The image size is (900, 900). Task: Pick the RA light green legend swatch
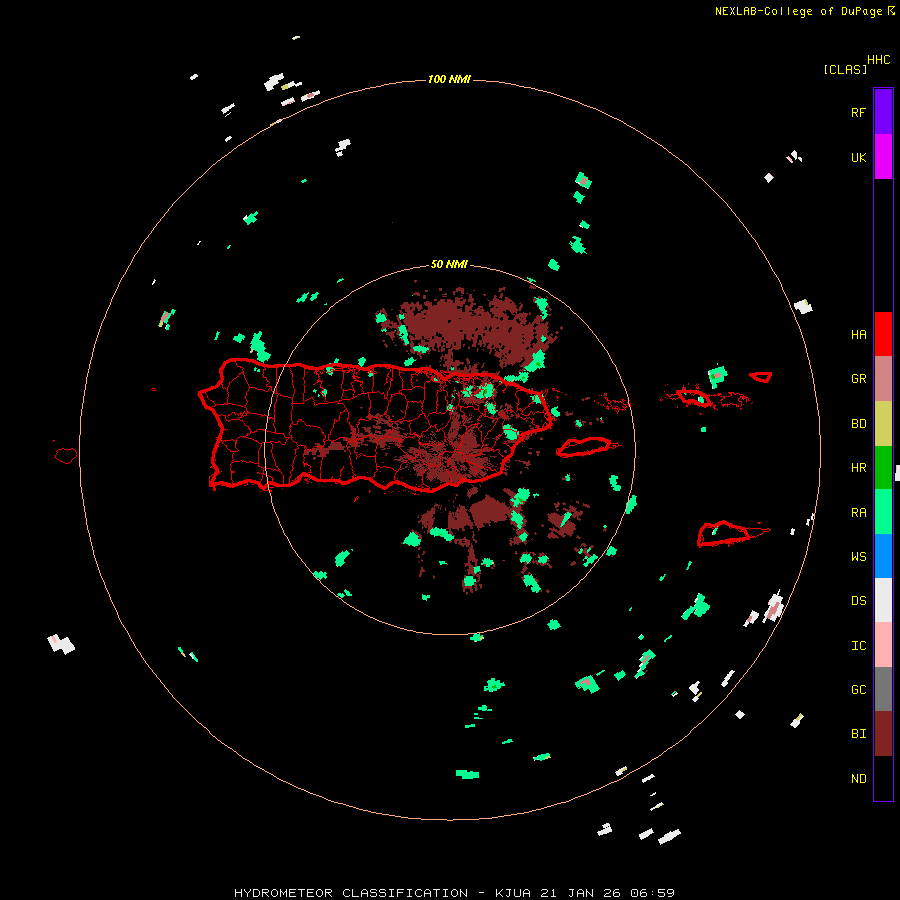tap(883, 512)
